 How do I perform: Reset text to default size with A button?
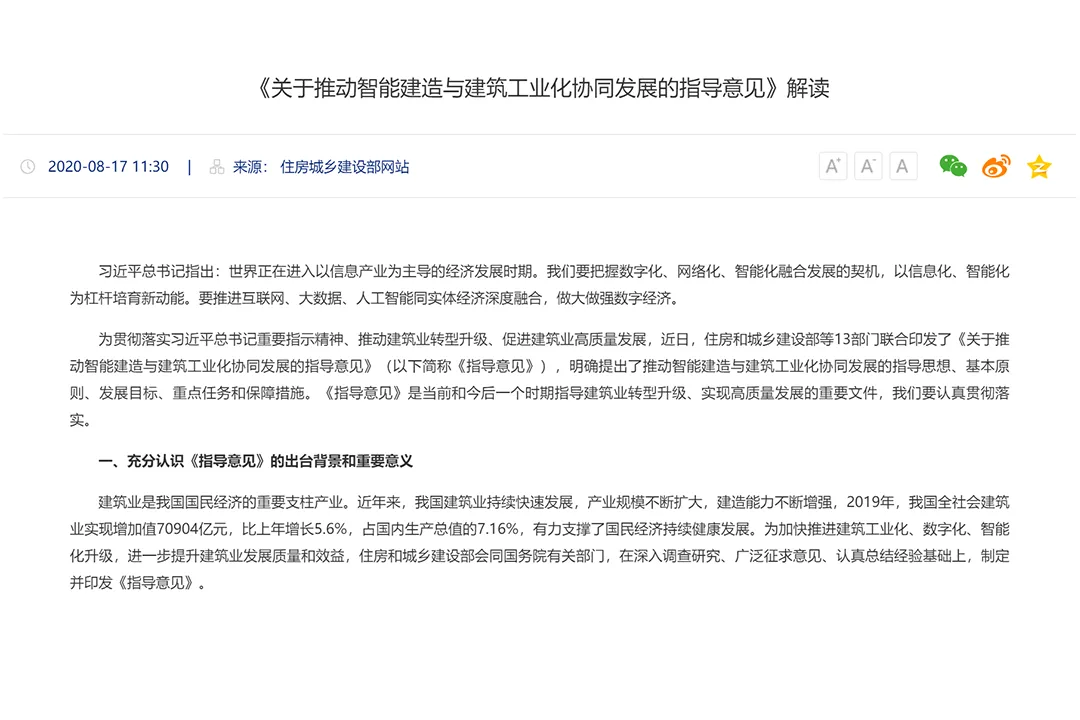pos(902,166)
